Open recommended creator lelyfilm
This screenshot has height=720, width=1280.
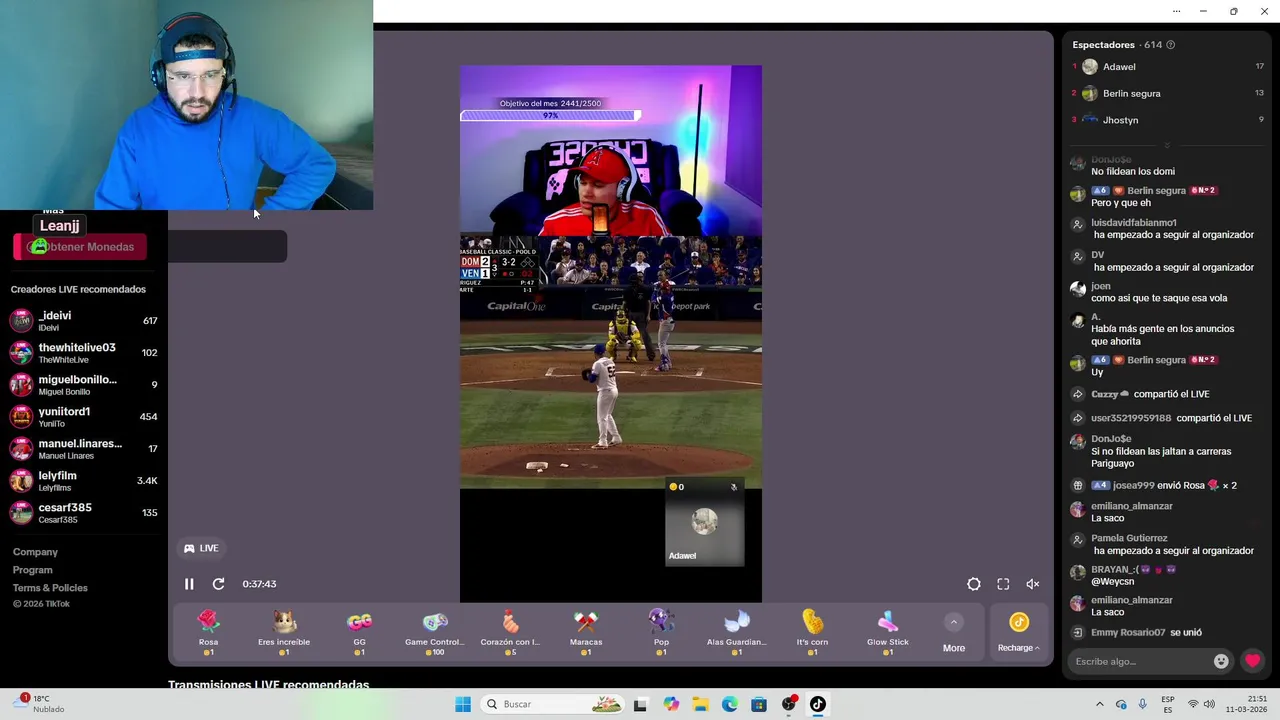pyautogui.click(x=84, y=481)
